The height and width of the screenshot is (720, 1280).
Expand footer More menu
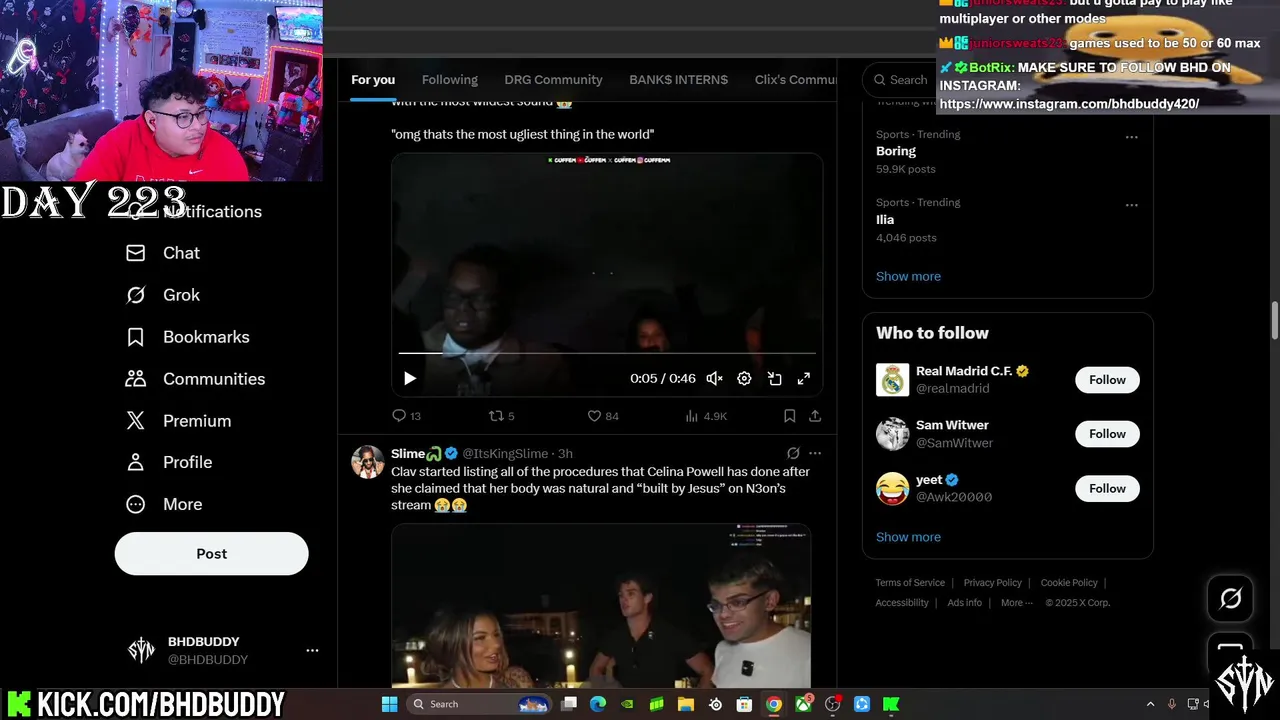point(1017,603)
